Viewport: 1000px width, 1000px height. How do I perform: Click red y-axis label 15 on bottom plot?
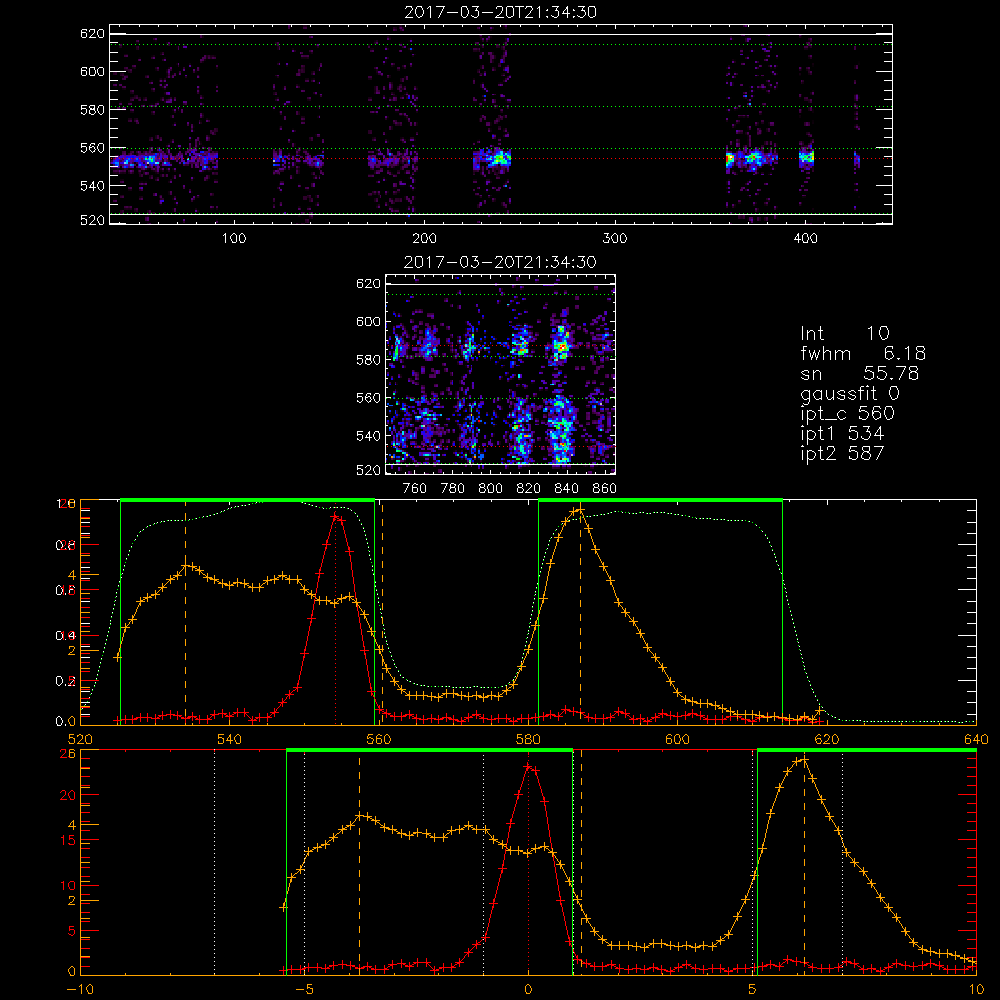coord(67,841)
